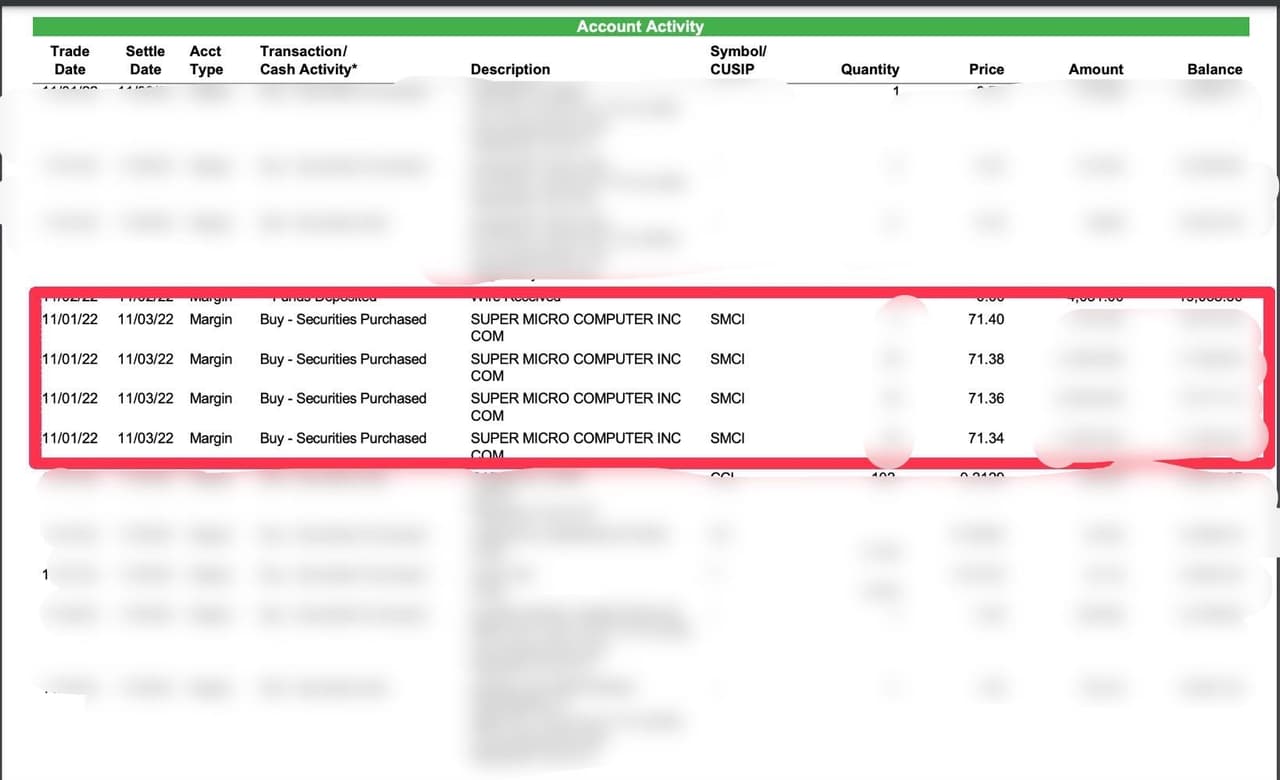Click the 71.34 price value

986,438
